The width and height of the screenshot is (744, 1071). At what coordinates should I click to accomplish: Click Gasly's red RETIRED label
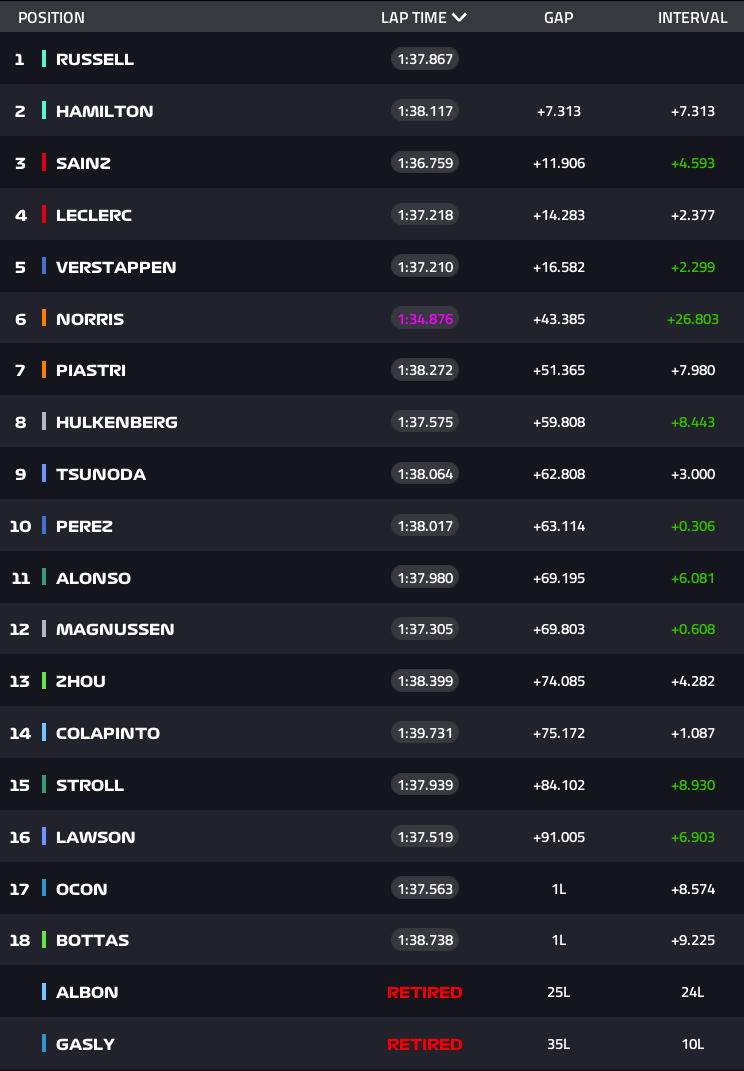click(425, 1044)
